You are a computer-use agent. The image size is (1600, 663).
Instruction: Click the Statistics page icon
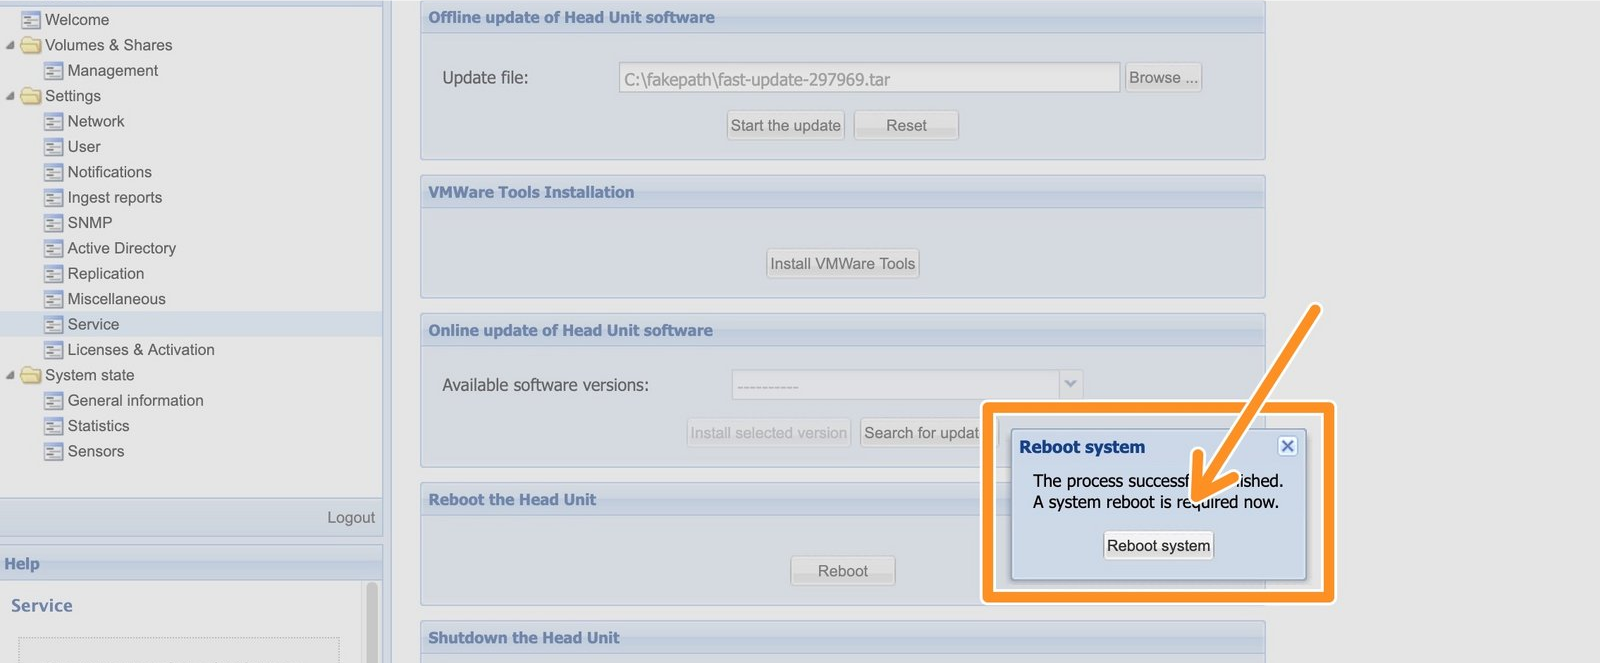click(x=54, y=427)
